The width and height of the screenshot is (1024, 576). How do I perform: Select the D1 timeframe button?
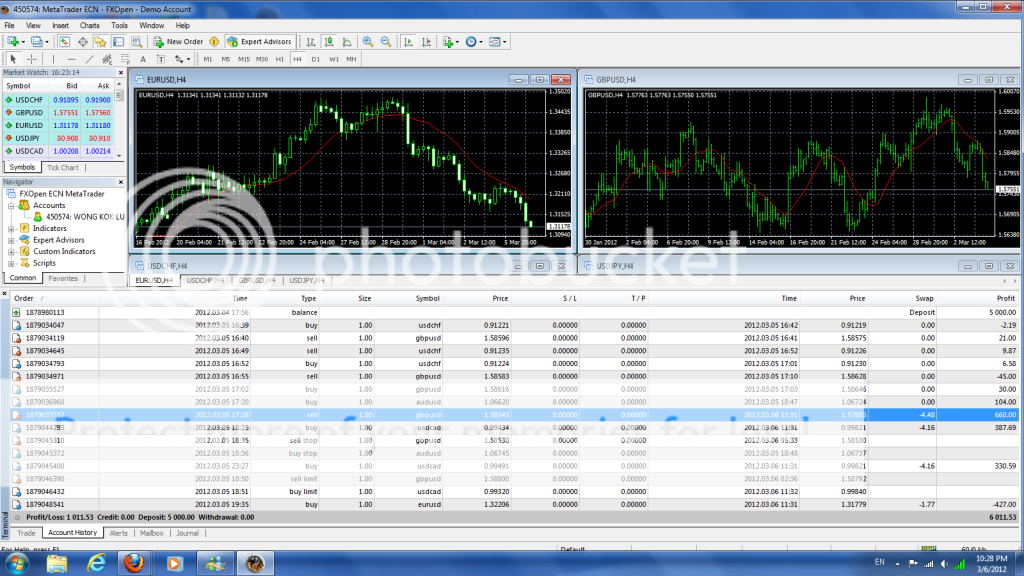pyautogui.click(x=316, y=59)
